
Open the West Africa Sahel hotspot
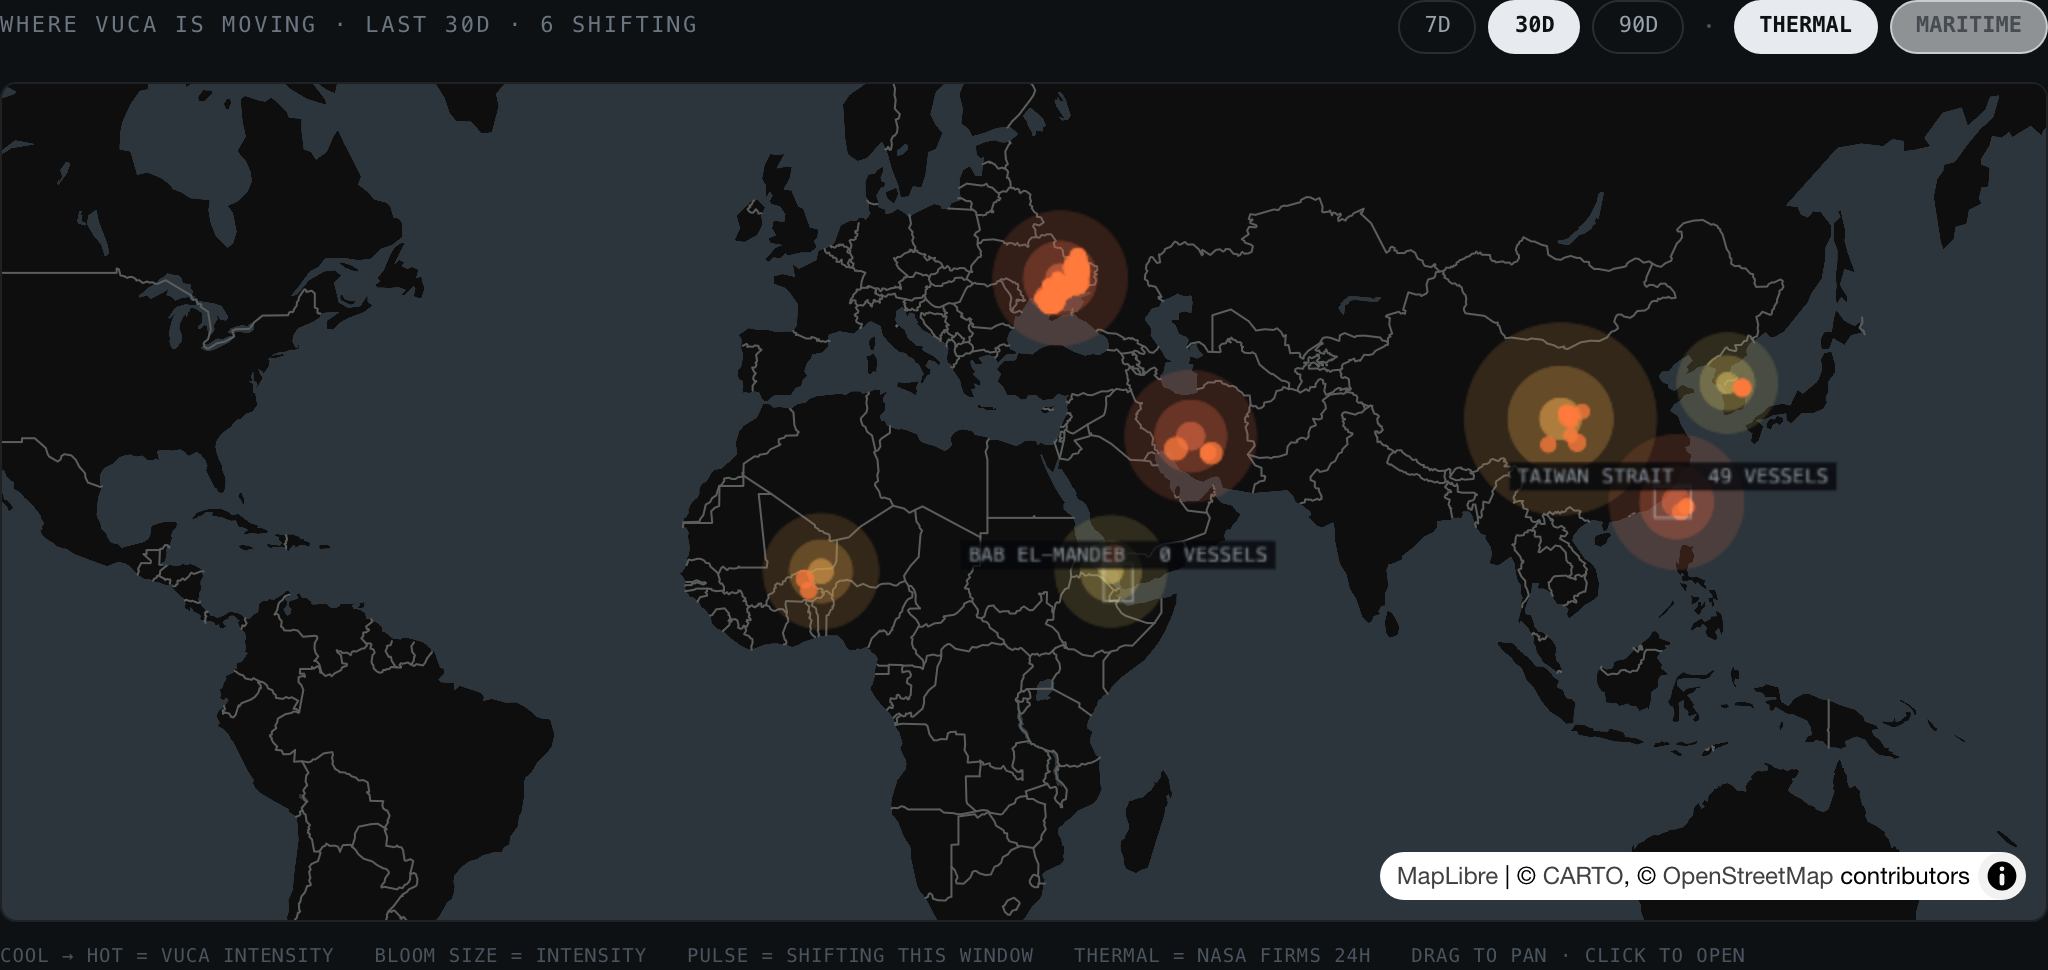(821, 572)
